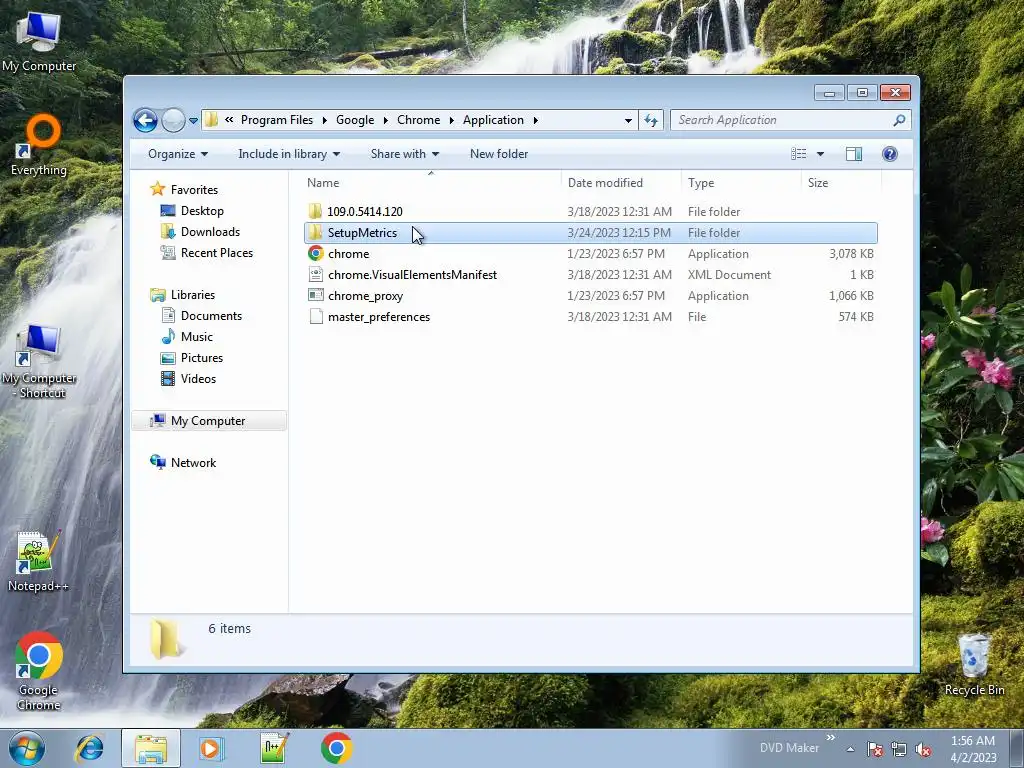Select Google in the address breadcrumb
Screen dimensions: 1024x768
[355, 120]
